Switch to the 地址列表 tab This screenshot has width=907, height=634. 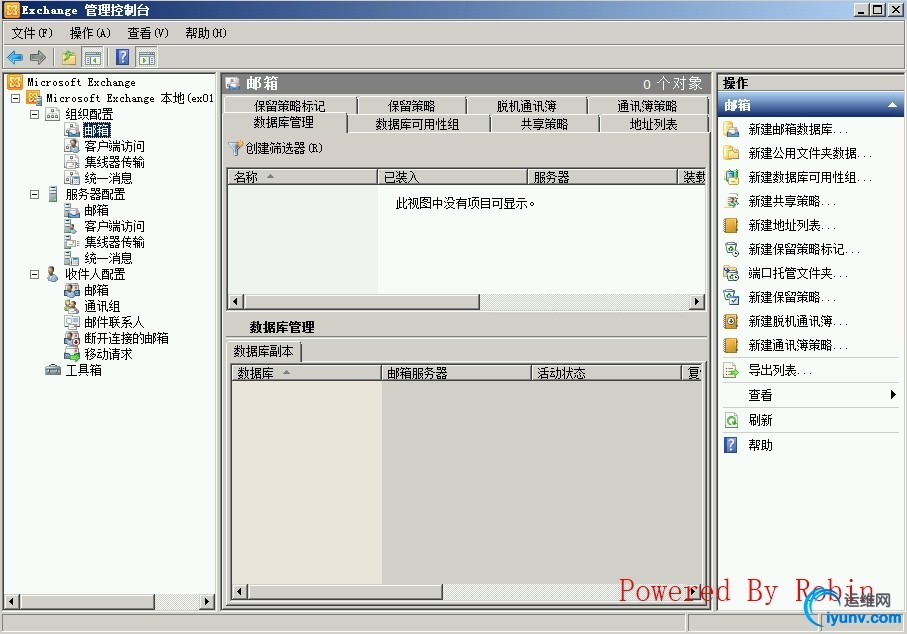click(654, 124)
